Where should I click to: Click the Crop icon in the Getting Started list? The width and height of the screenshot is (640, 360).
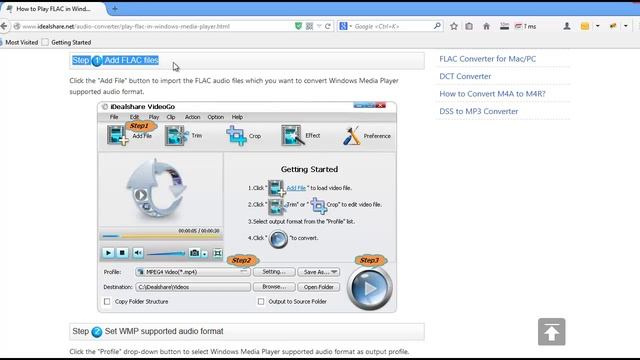pyautogui.click(x=318, y=205)
